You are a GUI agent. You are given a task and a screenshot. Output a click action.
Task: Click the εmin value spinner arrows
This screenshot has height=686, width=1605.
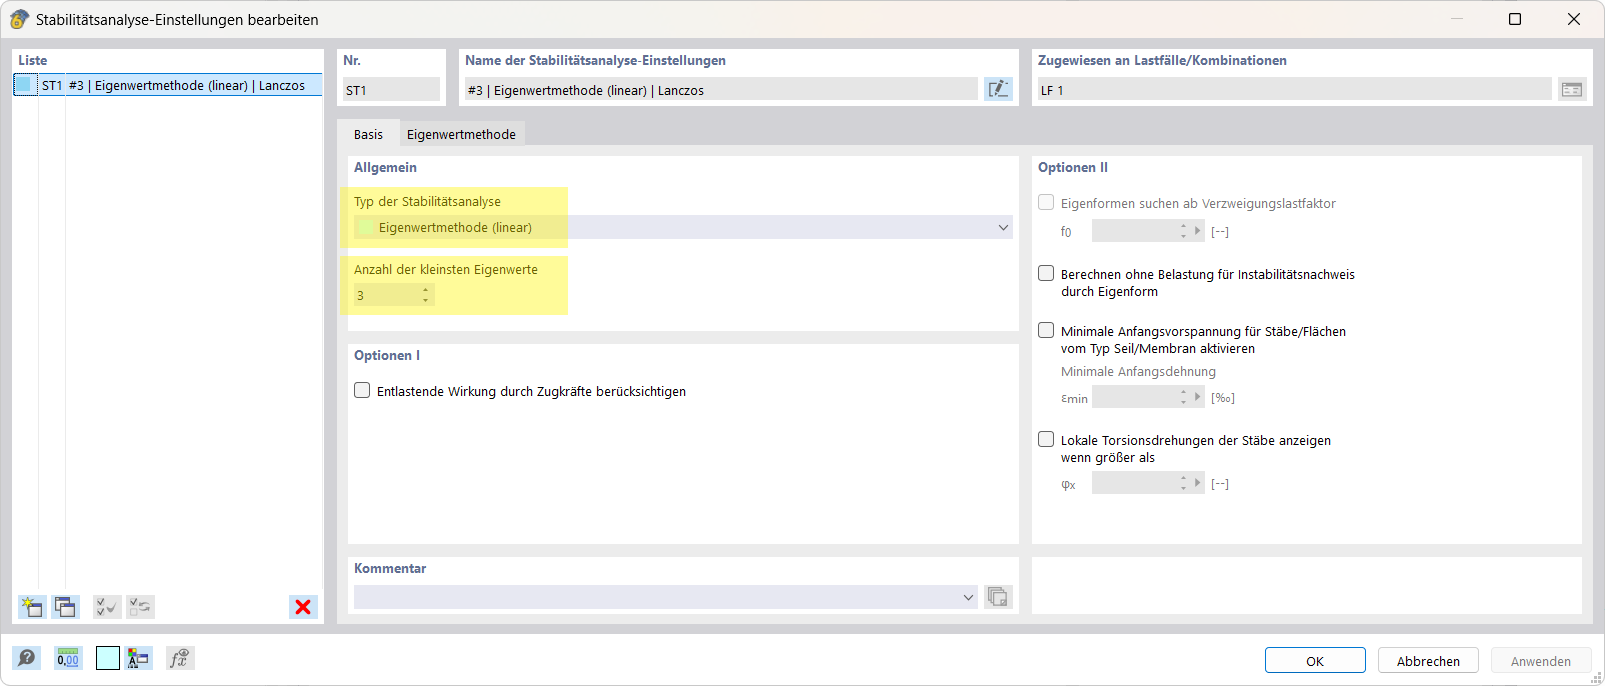point(1183,397)
